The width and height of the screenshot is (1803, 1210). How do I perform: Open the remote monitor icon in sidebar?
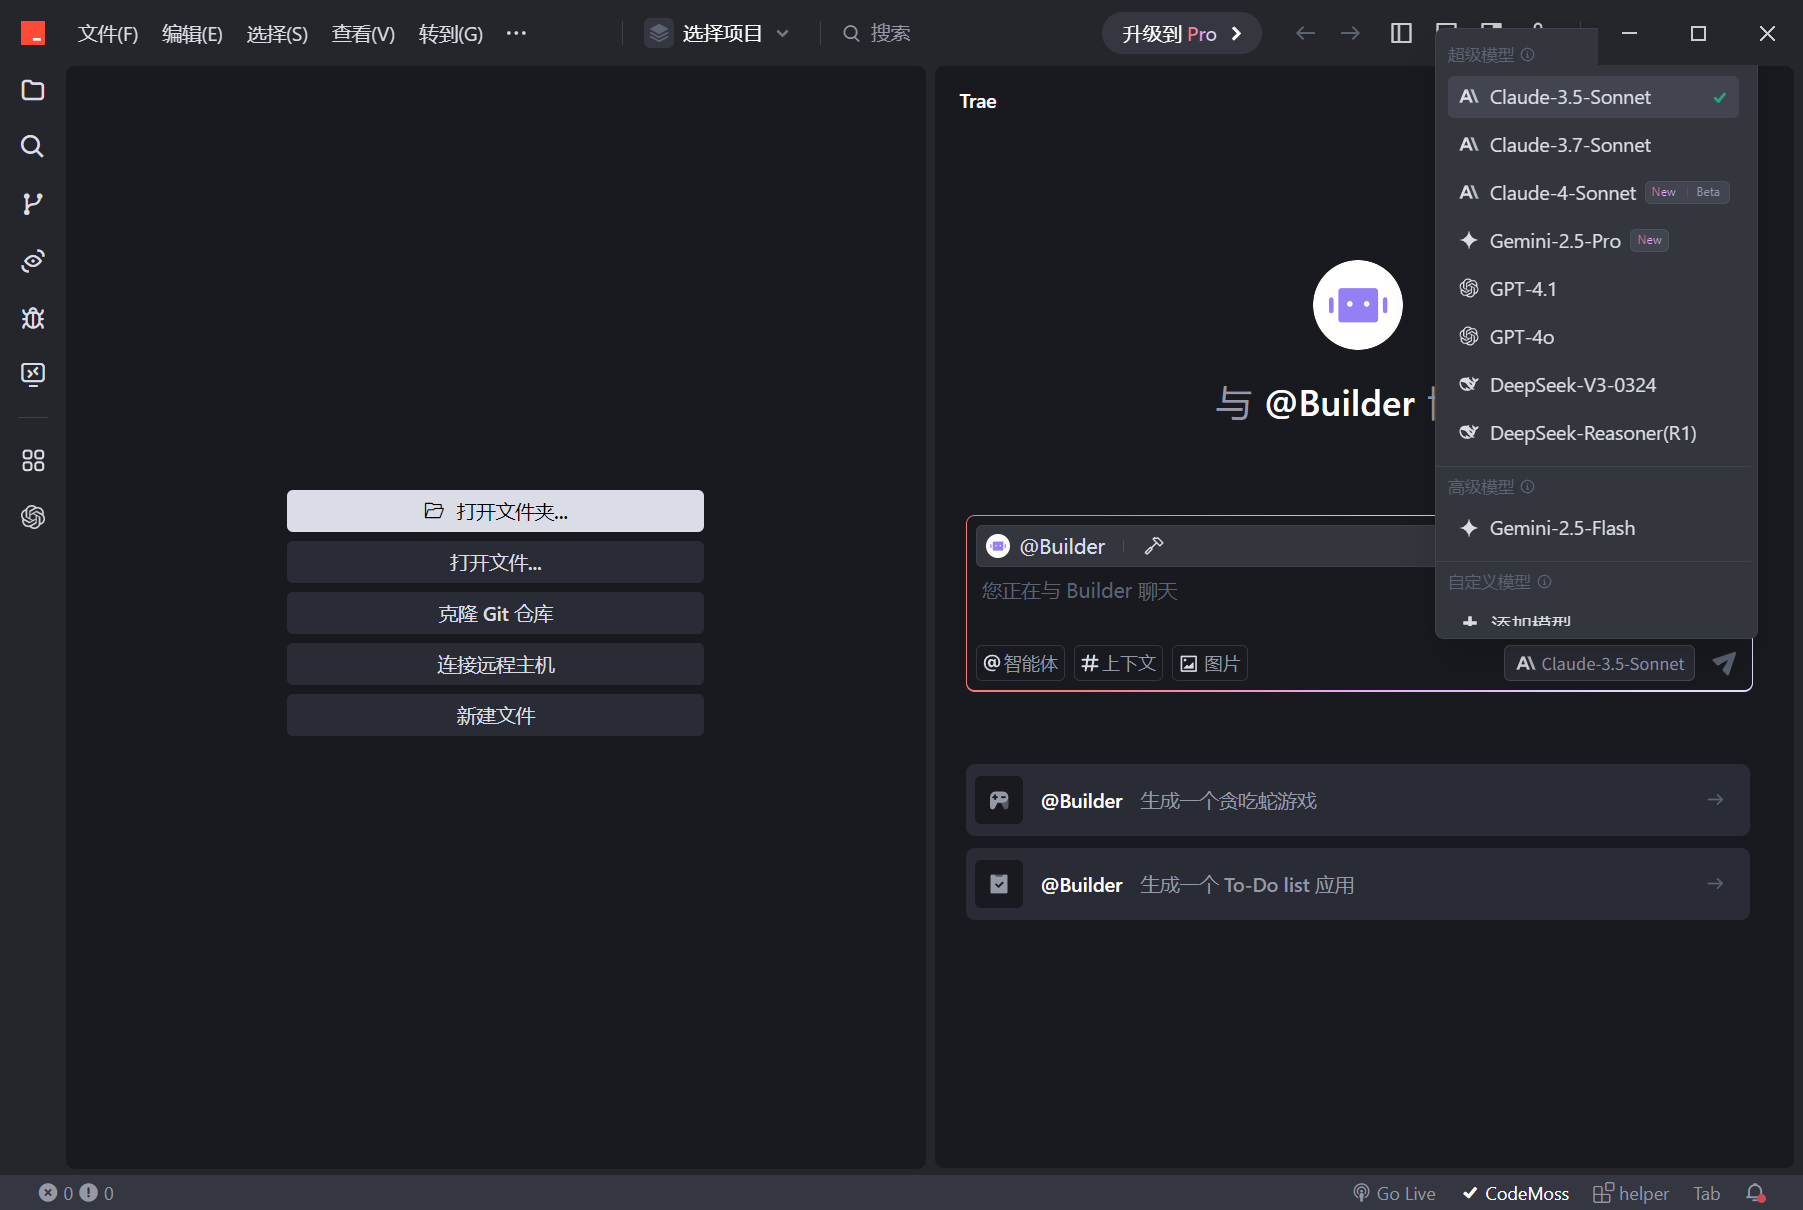point(33,375)
